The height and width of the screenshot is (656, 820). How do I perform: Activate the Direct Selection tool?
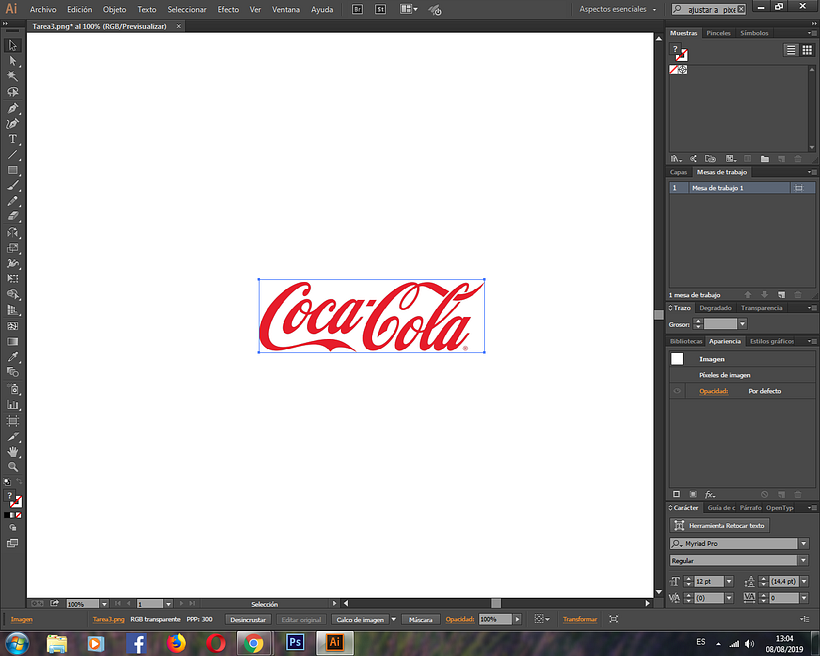(x=13, y=60)
